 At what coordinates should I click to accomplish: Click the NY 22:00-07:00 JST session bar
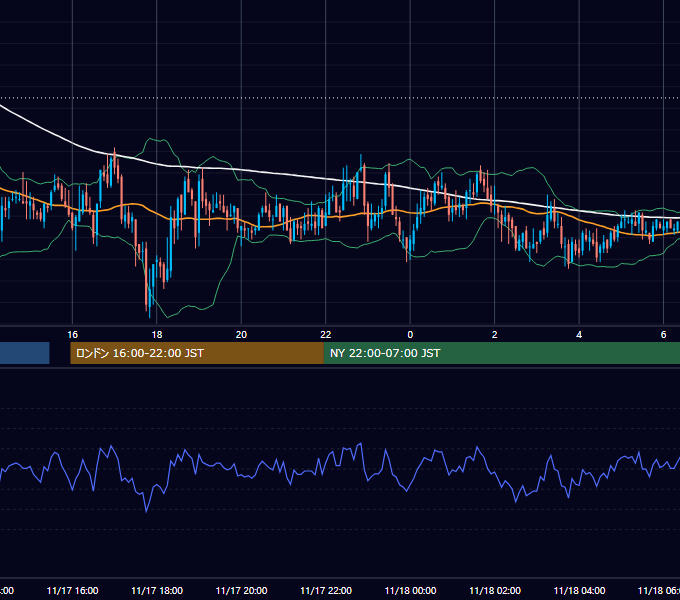[502, 353]
